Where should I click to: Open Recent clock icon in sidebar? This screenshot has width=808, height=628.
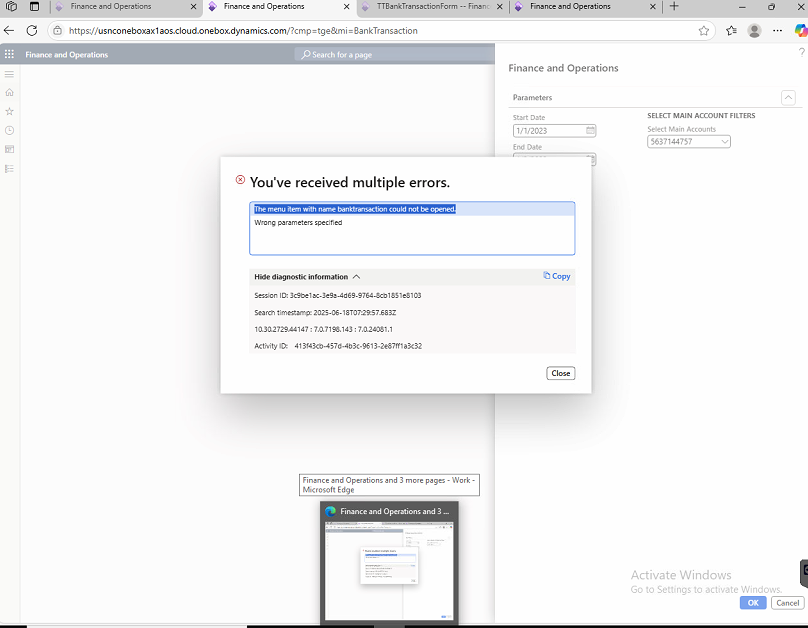tap(9, 130)
